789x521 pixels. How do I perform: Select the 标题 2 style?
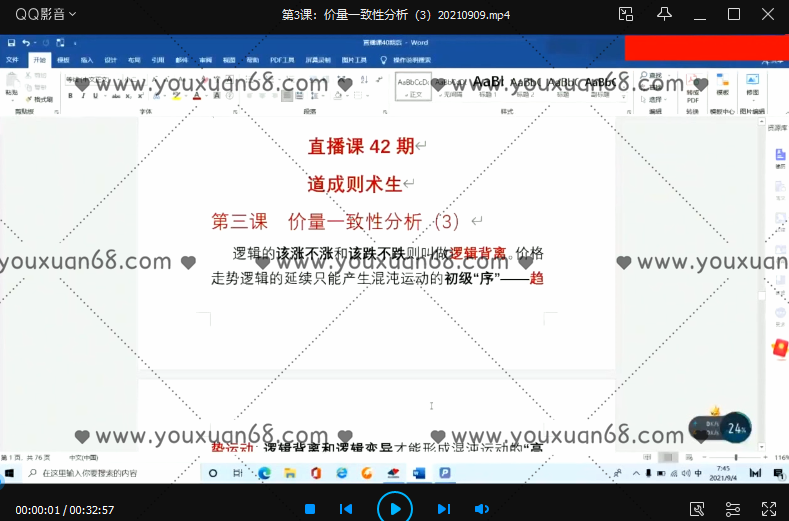click(524, 87)
